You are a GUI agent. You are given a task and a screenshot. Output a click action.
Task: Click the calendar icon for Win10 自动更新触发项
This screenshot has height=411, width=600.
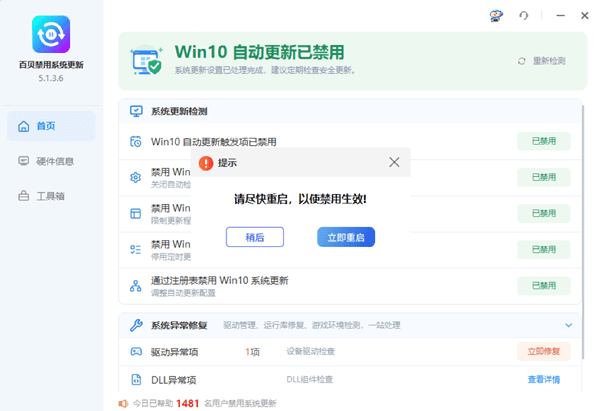136,142
